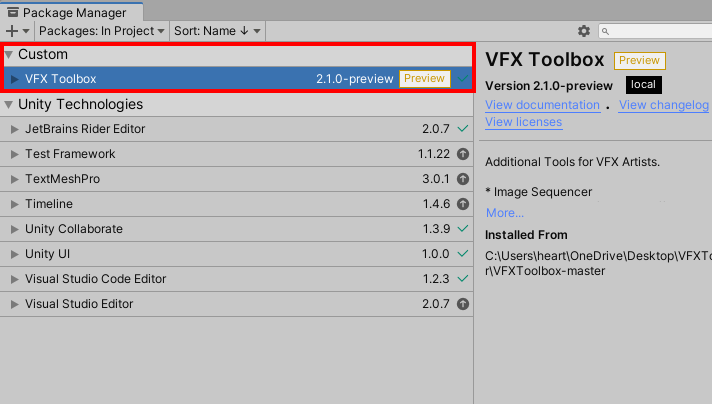The width and height of the screenshot is (712, 404).
Task: Expand the Visual Studio Code Editor versions arrow
Action: (15, 279)
